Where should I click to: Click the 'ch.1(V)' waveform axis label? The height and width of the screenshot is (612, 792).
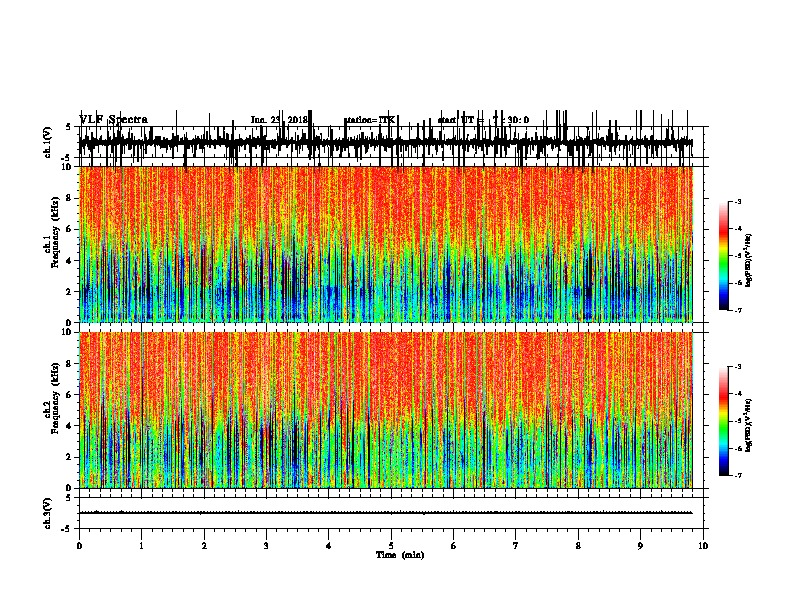click(x=48, y=142)
